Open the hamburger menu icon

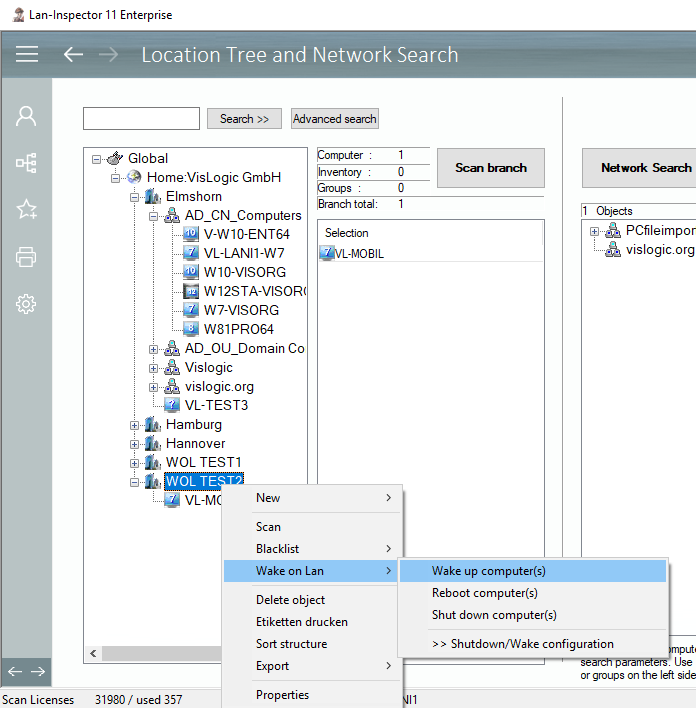tap(27, 54)
